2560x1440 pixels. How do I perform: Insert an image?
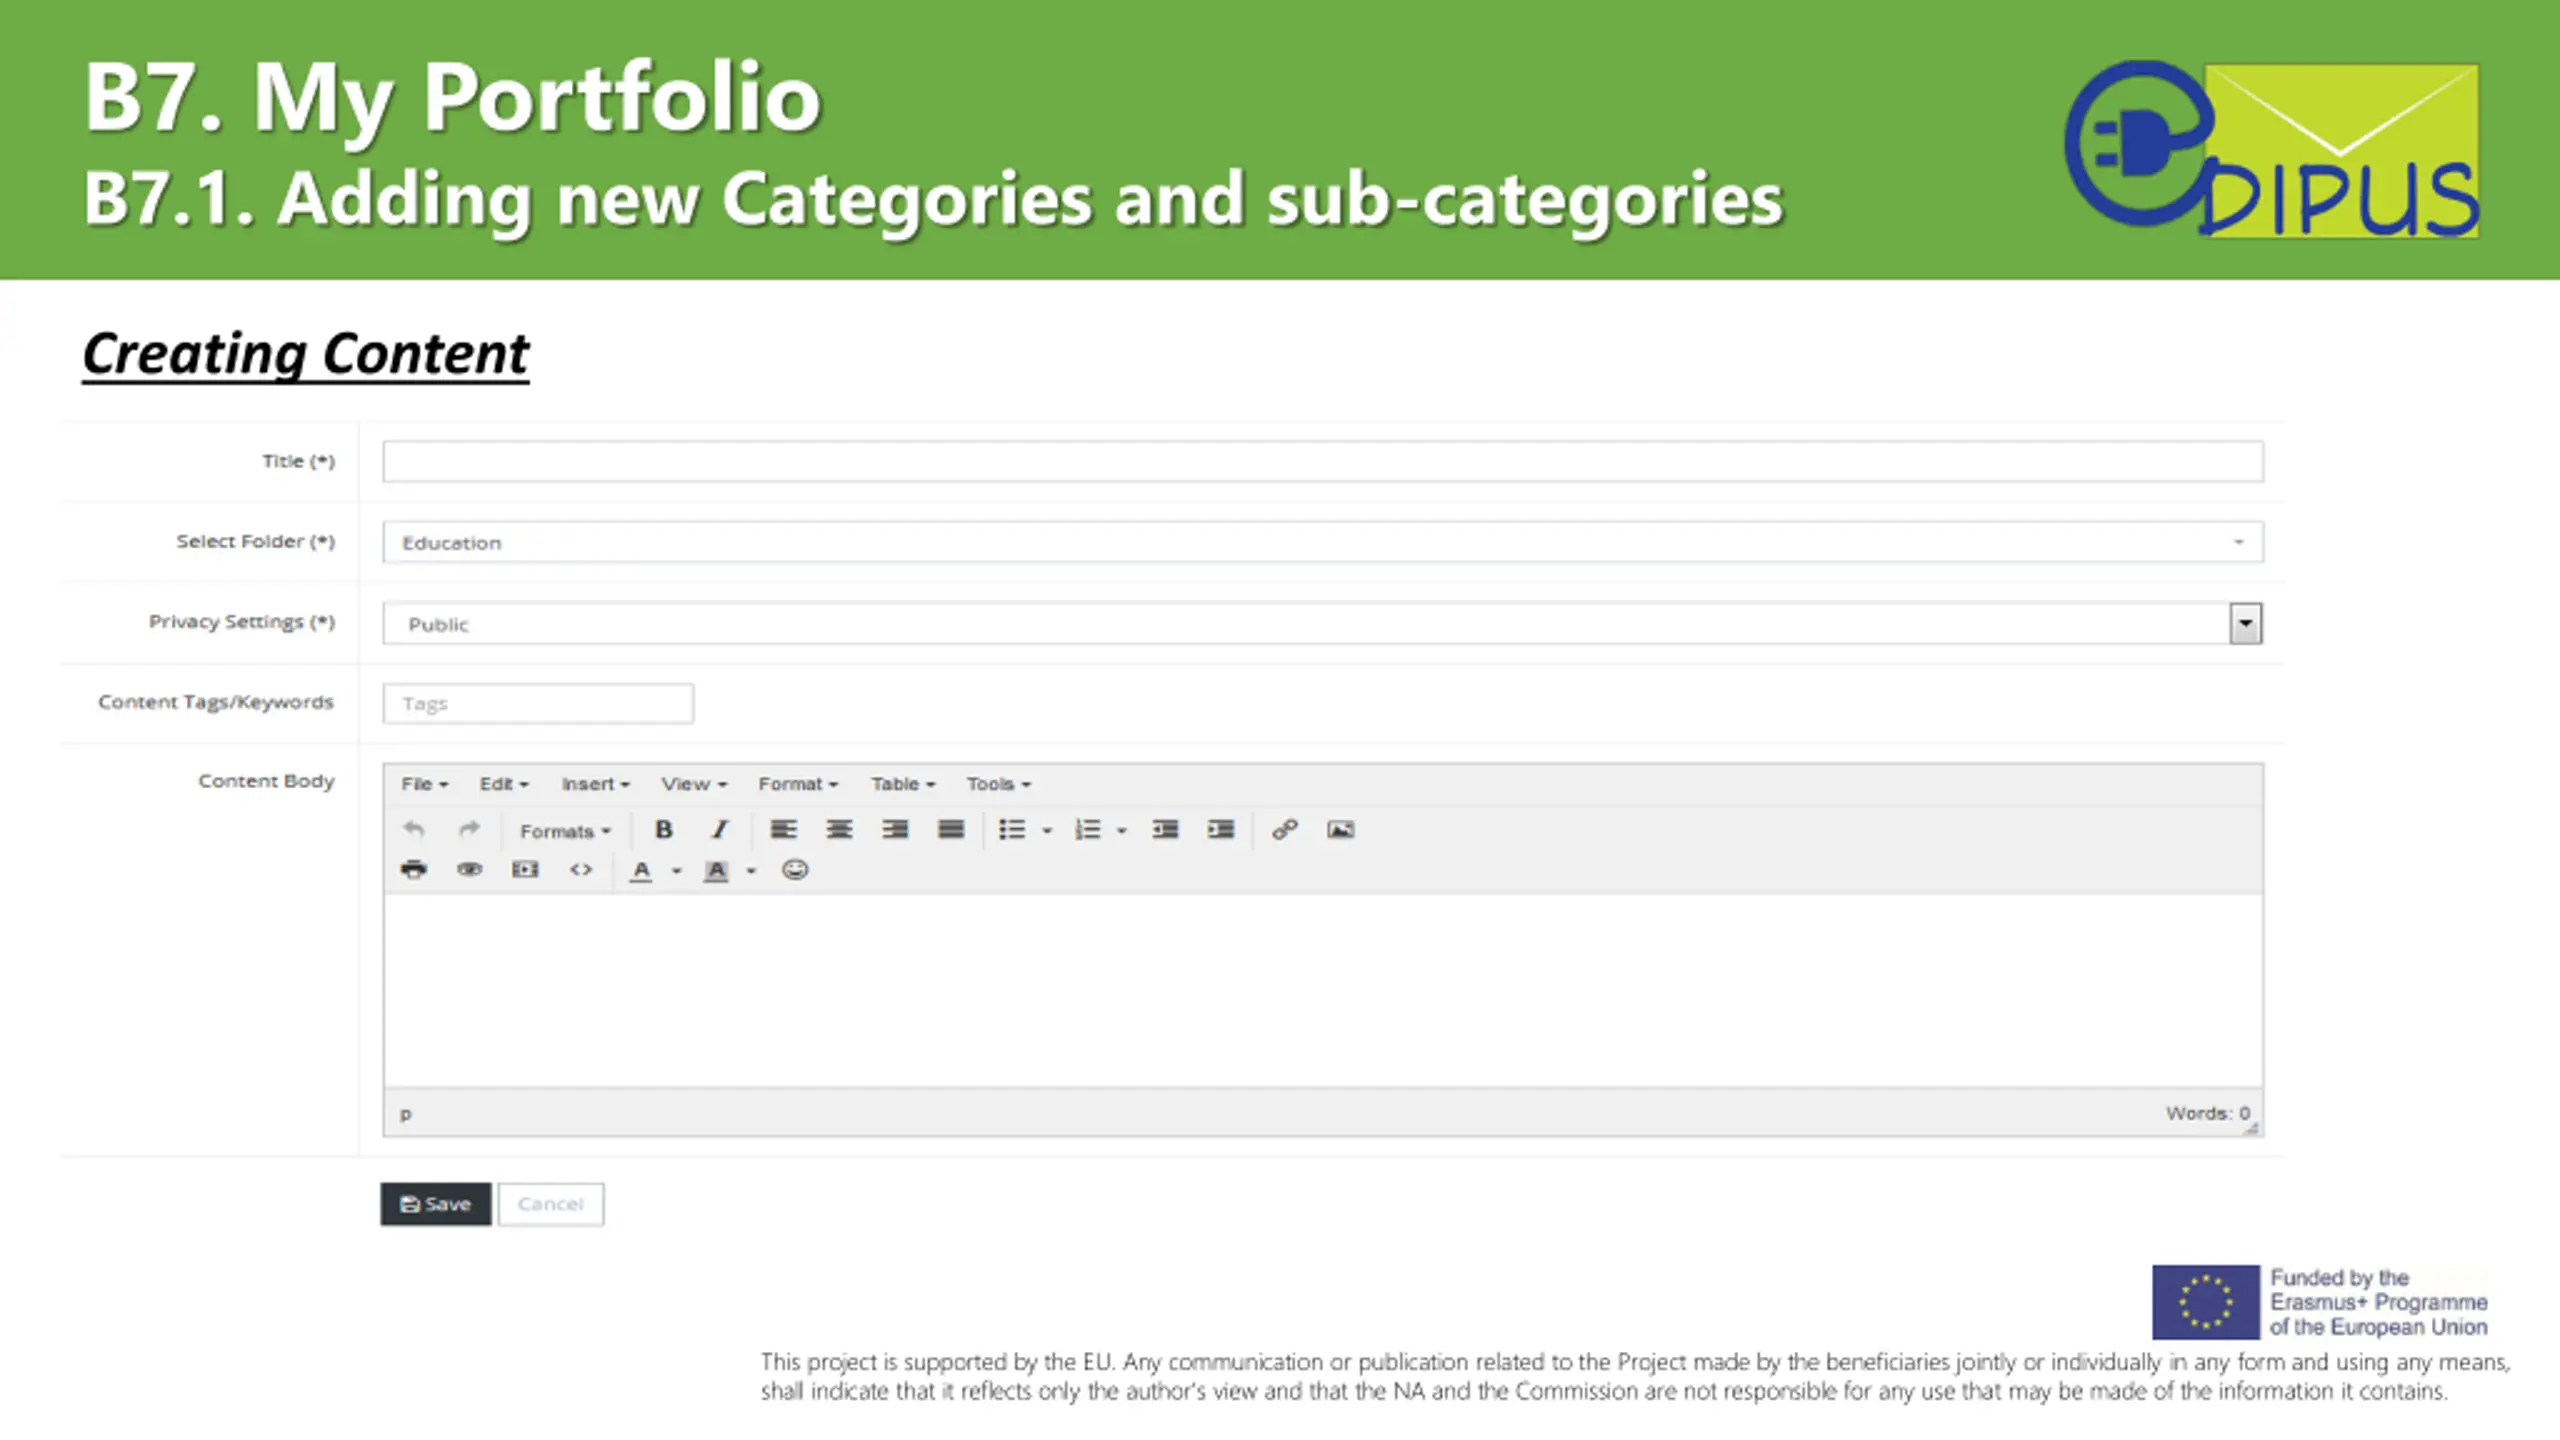click(1341, 829)
